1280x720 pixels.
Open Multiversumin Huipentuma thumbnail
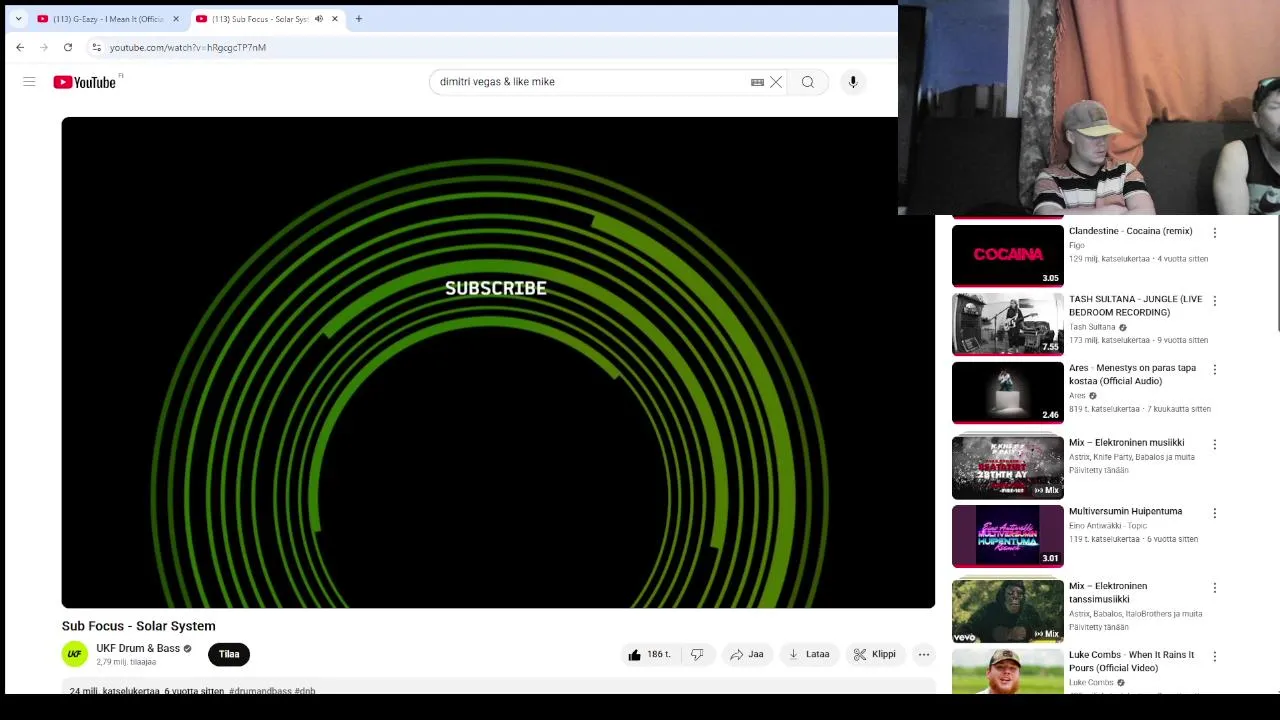click(1008, 536)
